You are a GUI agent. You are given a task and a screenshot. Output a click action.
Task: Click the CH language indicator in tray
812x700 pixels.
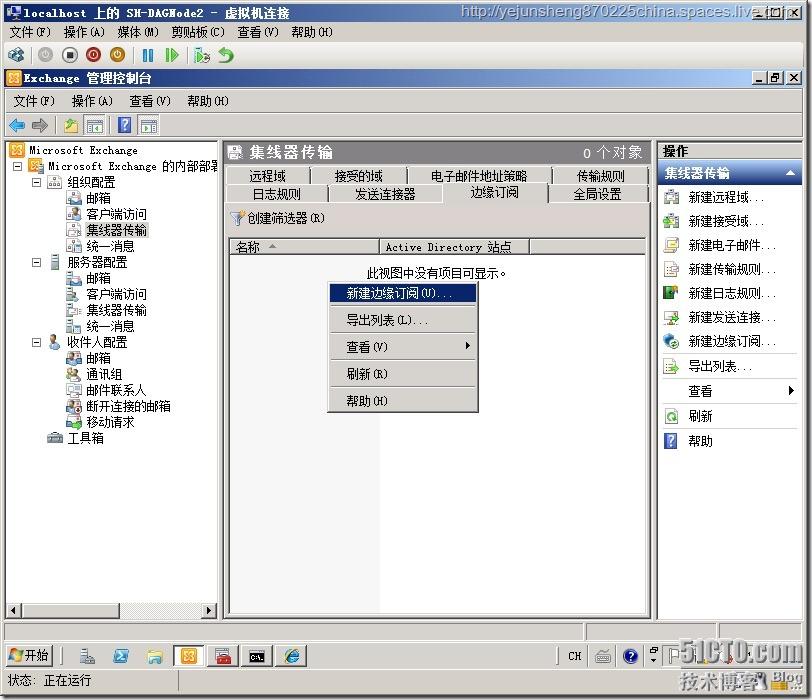[x=574, y=656]
